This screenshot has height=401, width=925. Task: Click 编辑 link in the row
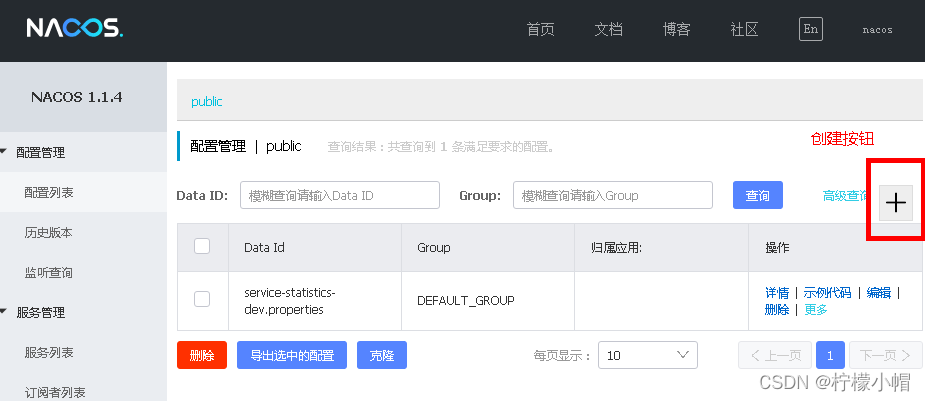tap(878, 292)
